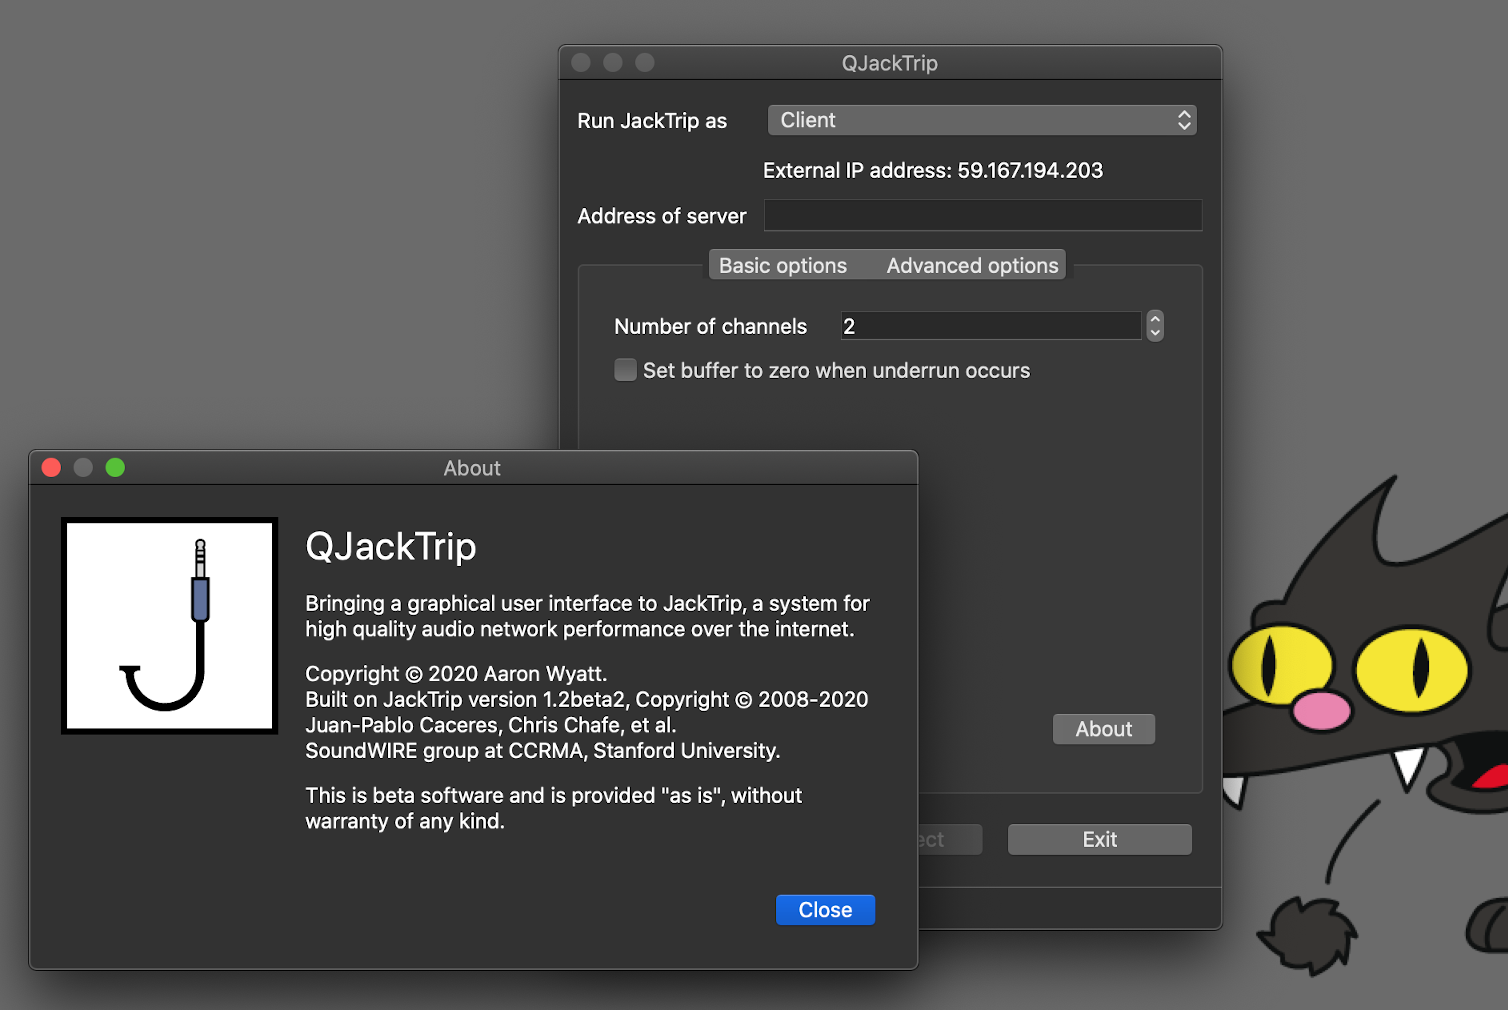Select the External IP address text
This screenshot has width=1508, height=1010.
point(933,170)
